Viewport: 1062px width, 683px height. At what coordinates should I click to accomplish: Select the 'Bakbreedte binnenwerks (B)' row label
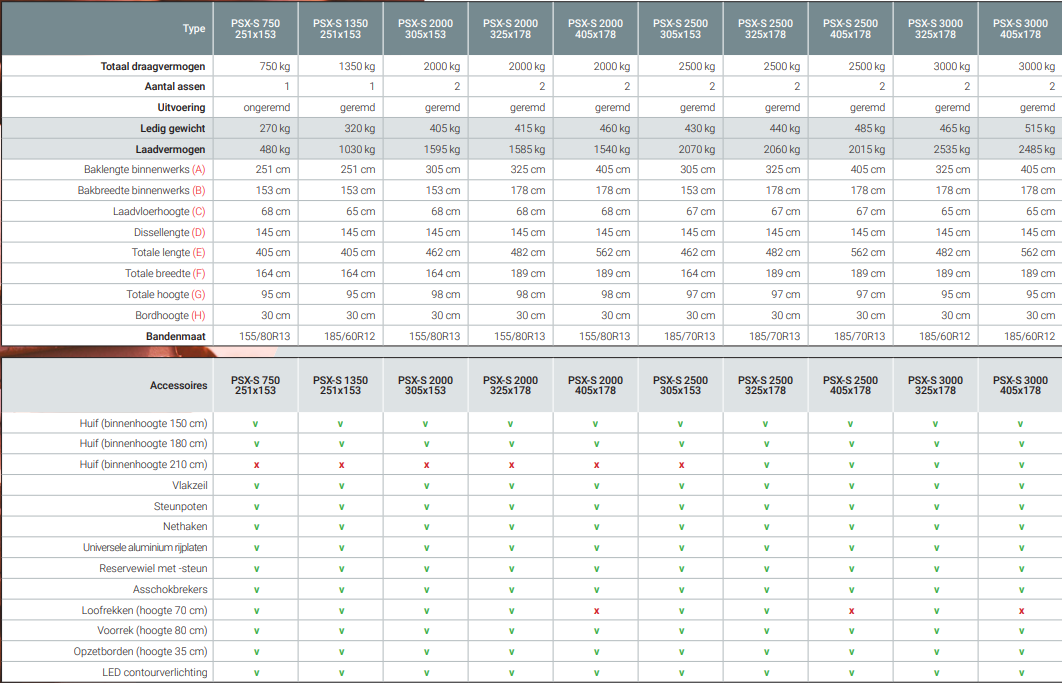[x=142, y=190]
